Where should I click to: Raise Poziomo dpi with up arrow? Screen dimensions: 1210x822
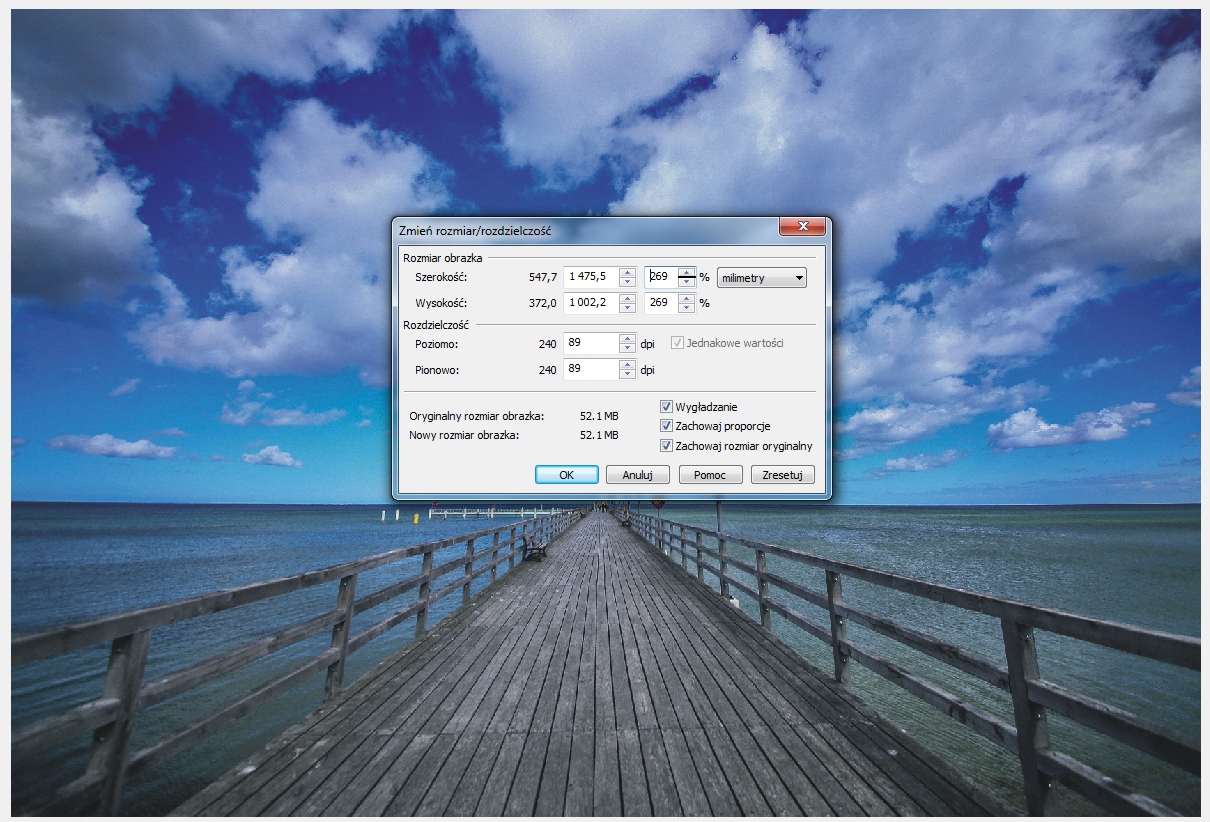coord(627,339)
